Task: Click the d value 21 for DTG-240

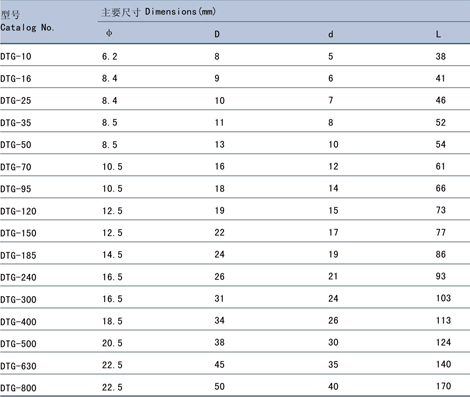Action: [333, 276]
